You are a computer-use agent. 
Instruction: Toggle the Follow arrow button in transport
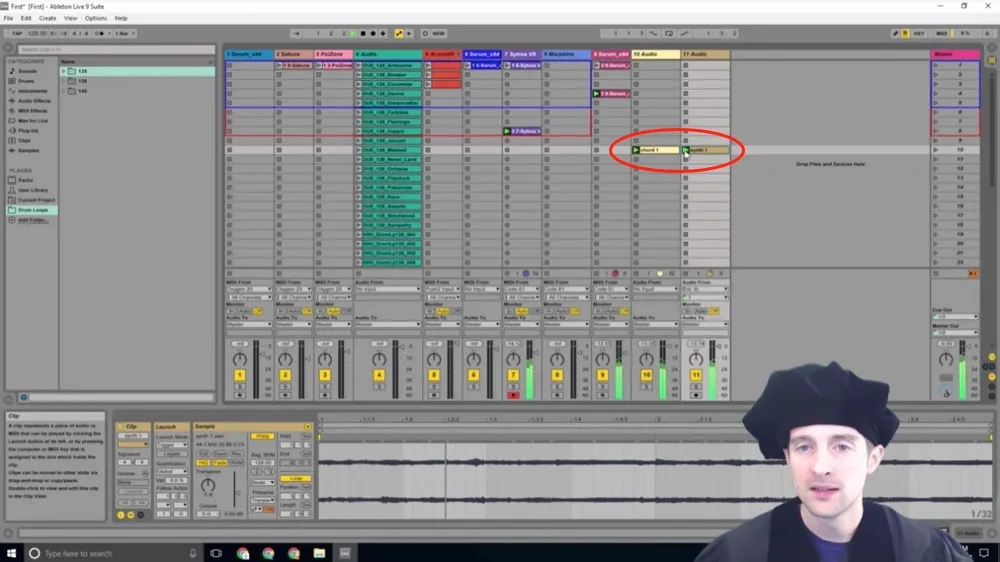pos(297,33)
